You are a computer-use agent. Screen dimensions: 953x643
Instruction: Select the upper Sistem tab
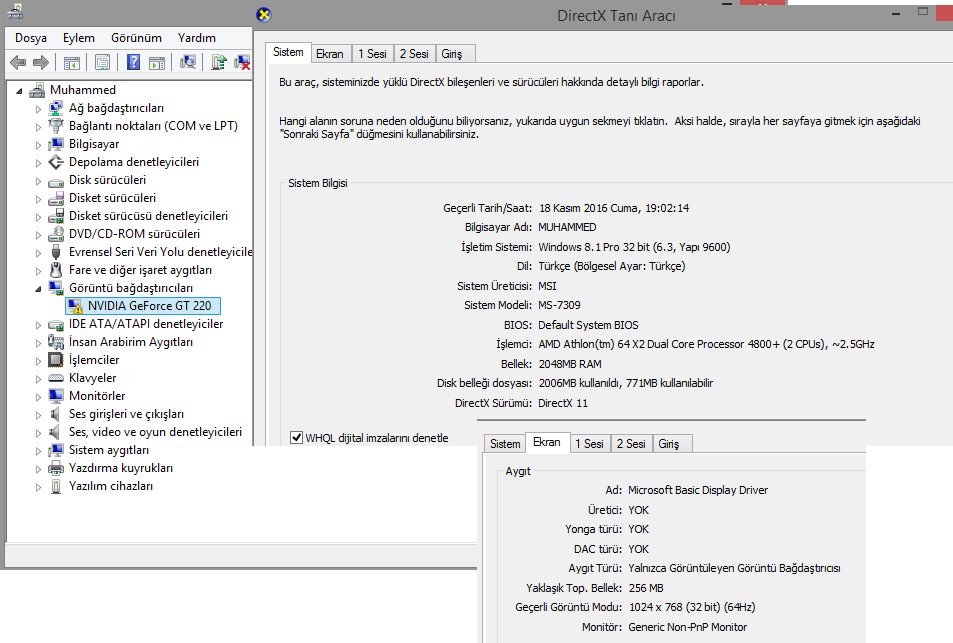(288, 52)
